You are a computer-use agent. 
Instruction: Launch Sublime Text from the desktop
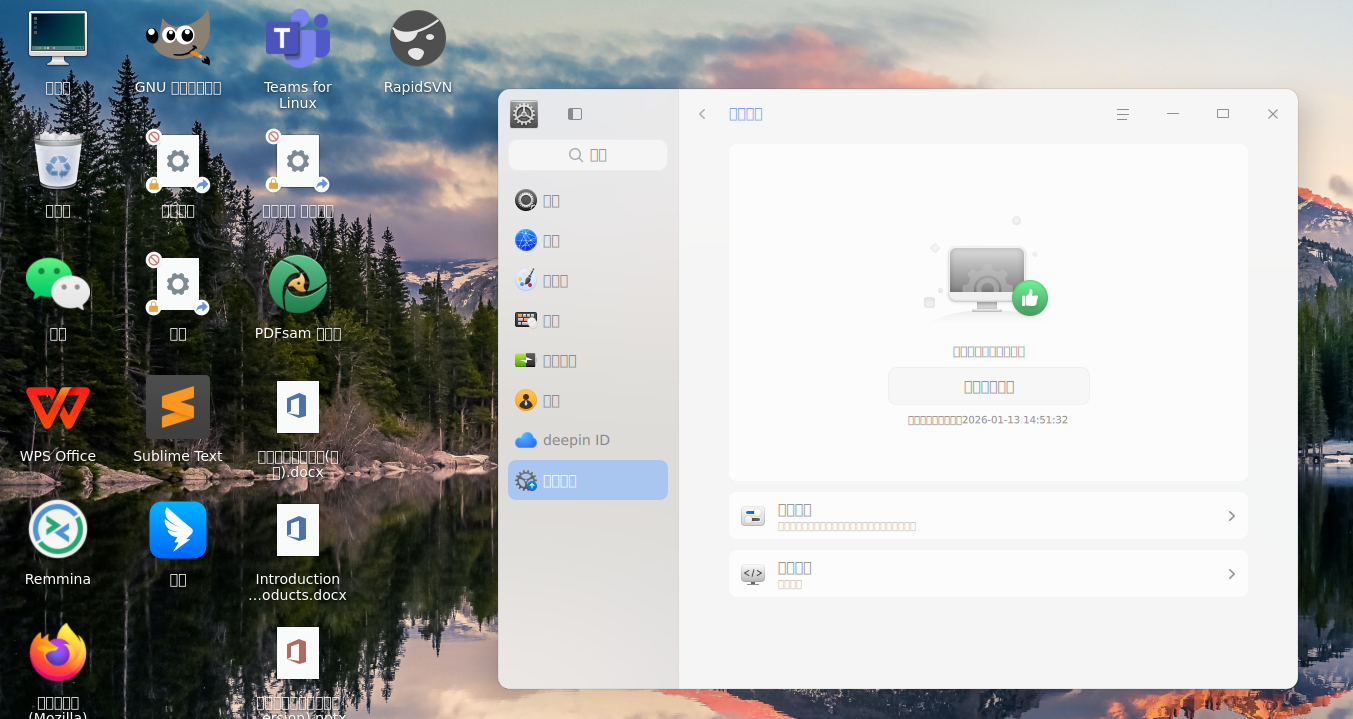pyautogui.click(x=178, y=407)
